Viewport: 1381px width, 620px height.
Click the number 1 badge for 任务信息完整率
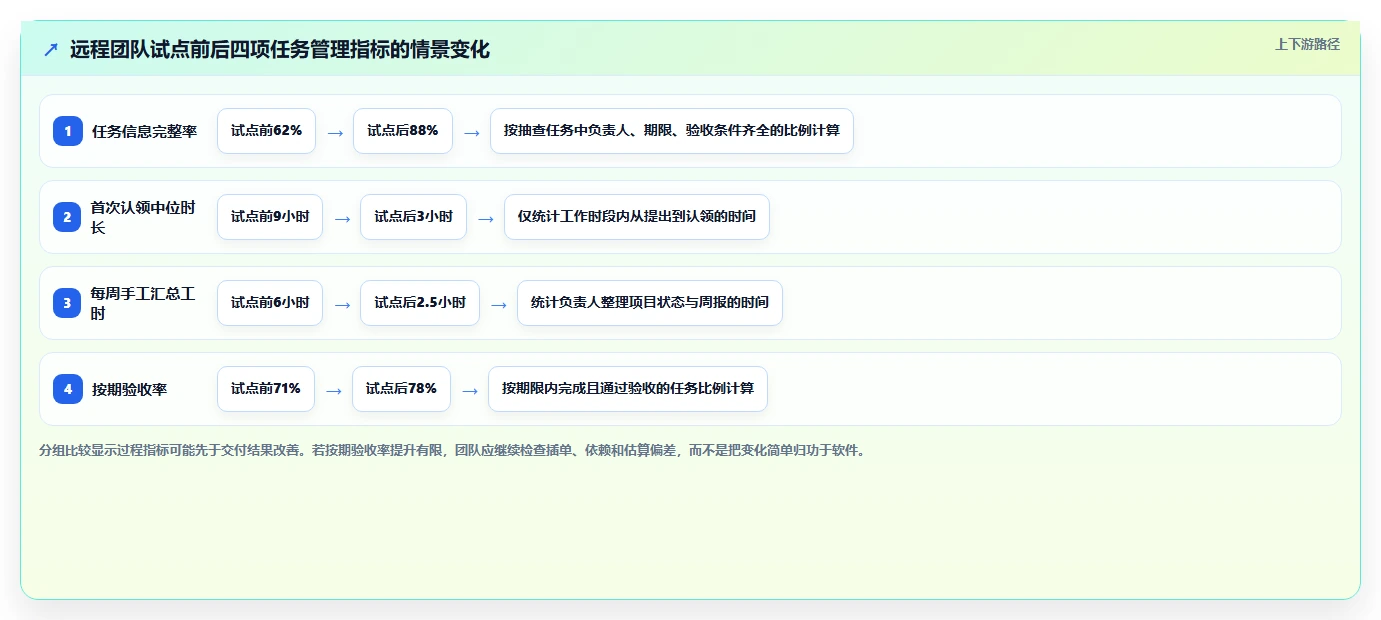click(68, 131)
